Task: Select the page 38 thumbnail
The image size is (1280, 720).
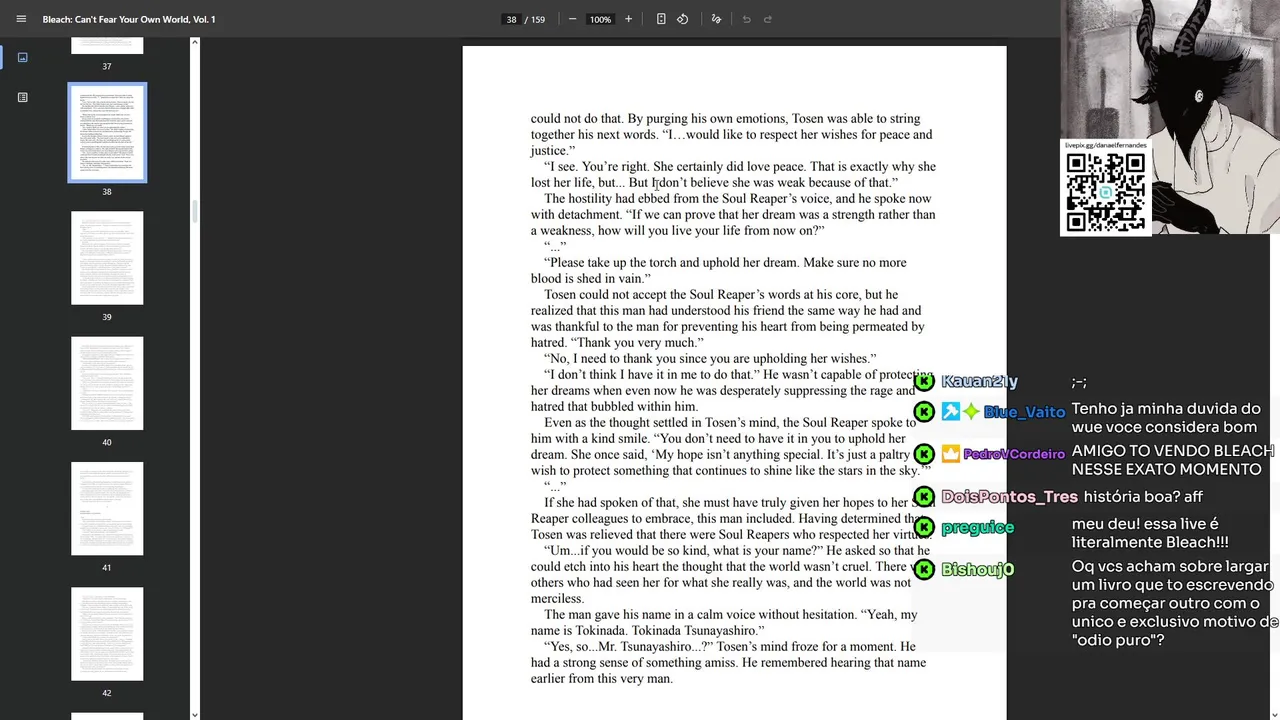Action: pyautogui.click(x=107, y=133)
